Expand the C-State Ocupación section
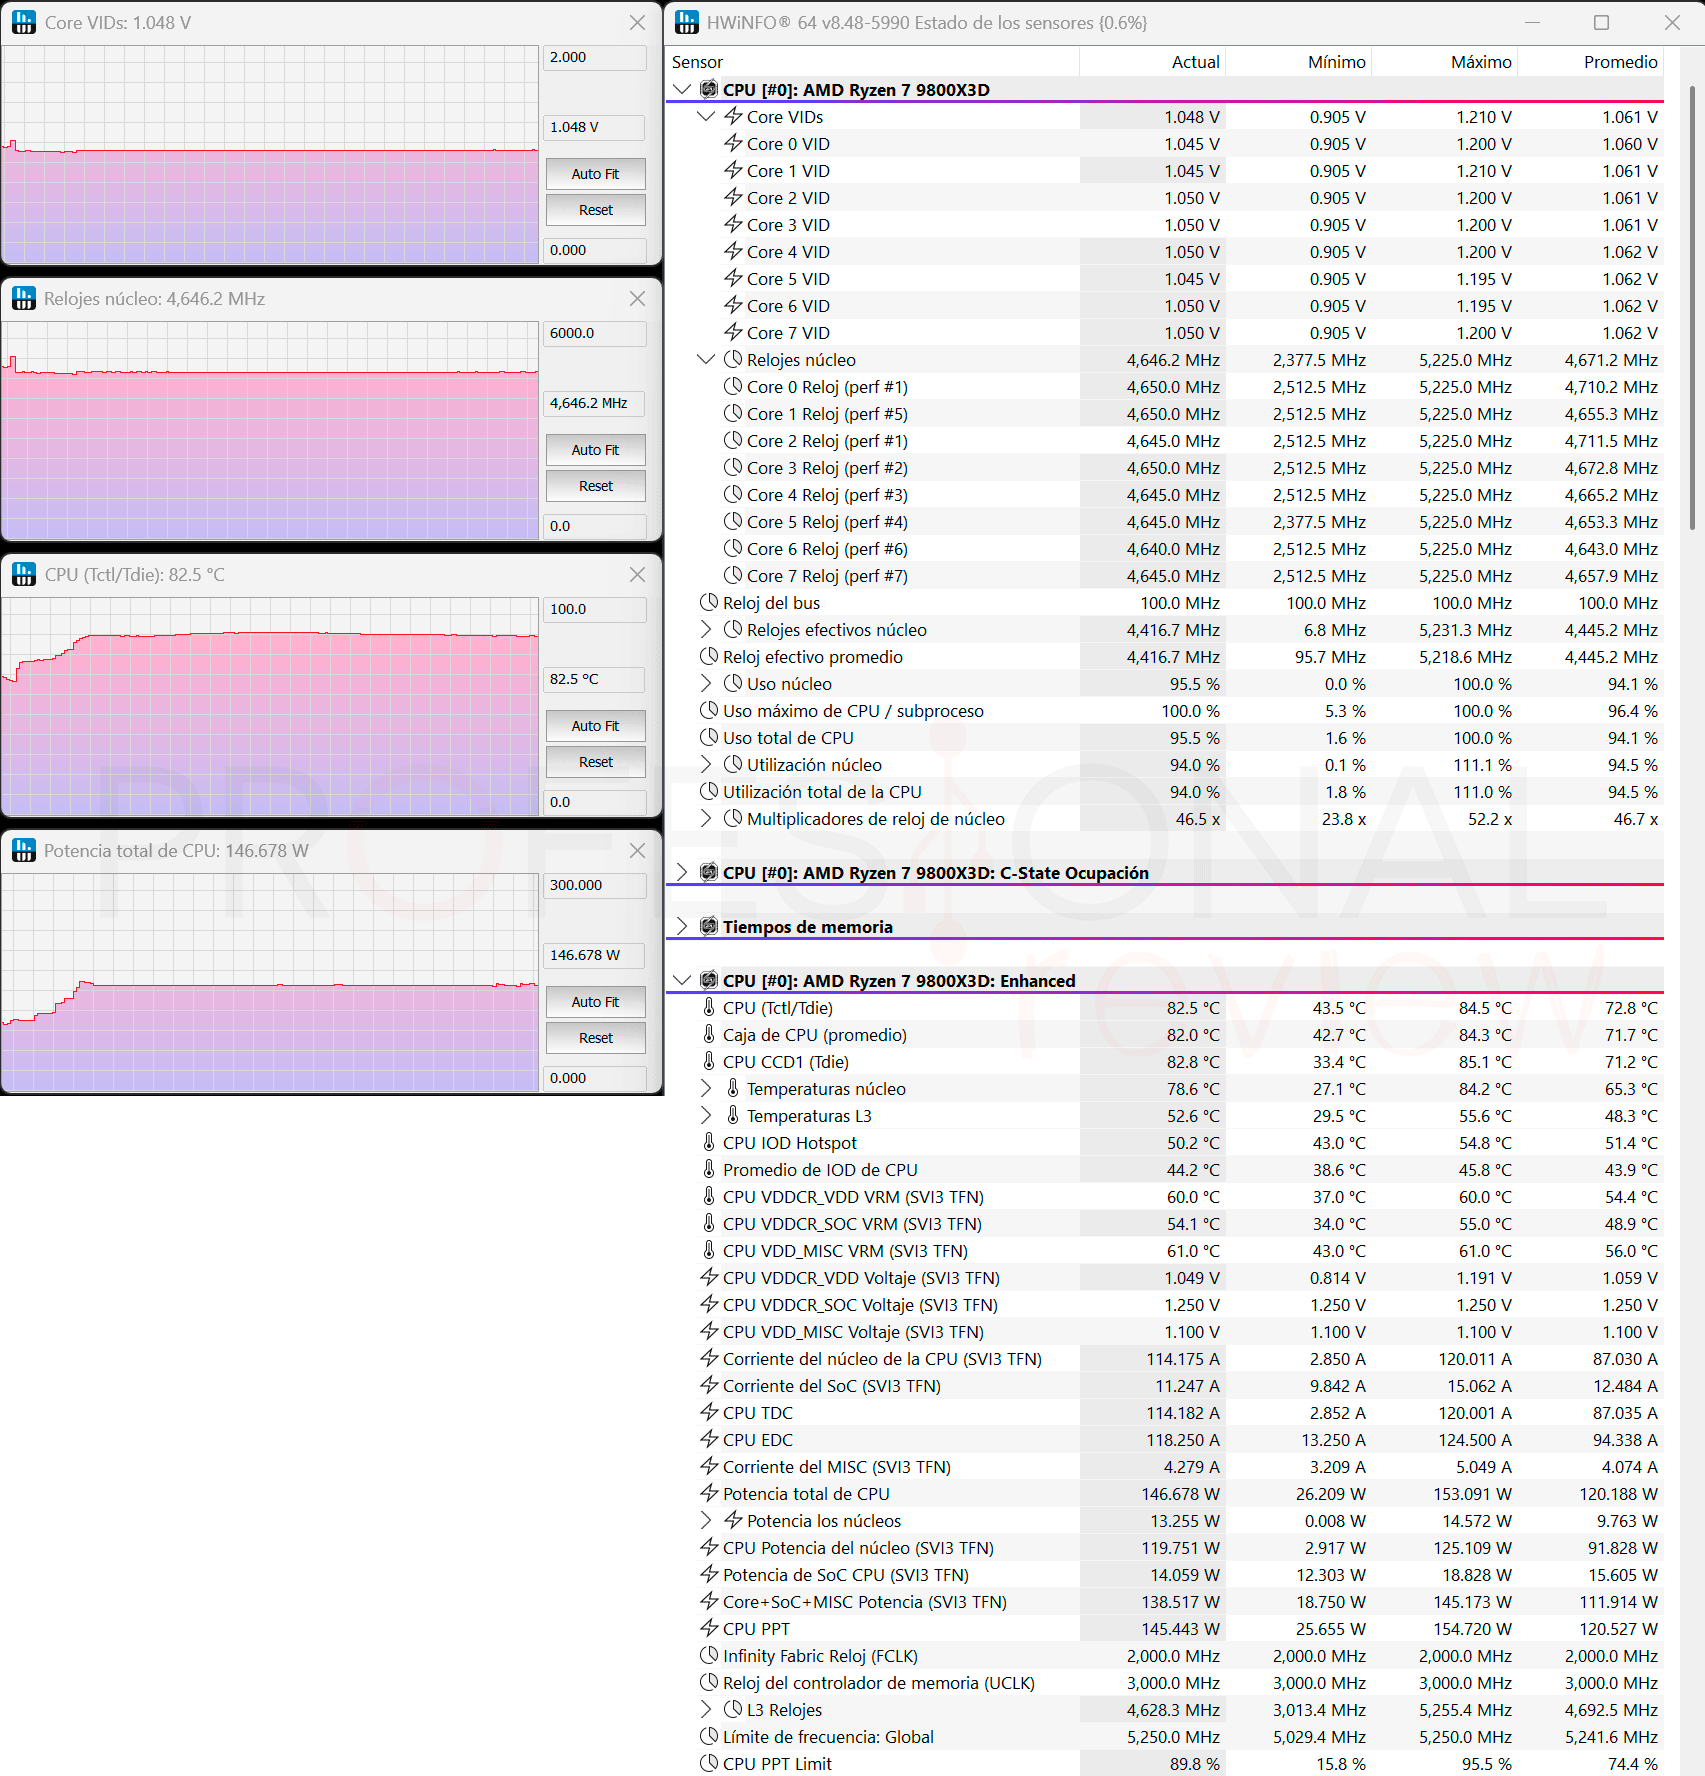The image size is (1705, 1776). point(682,872)
